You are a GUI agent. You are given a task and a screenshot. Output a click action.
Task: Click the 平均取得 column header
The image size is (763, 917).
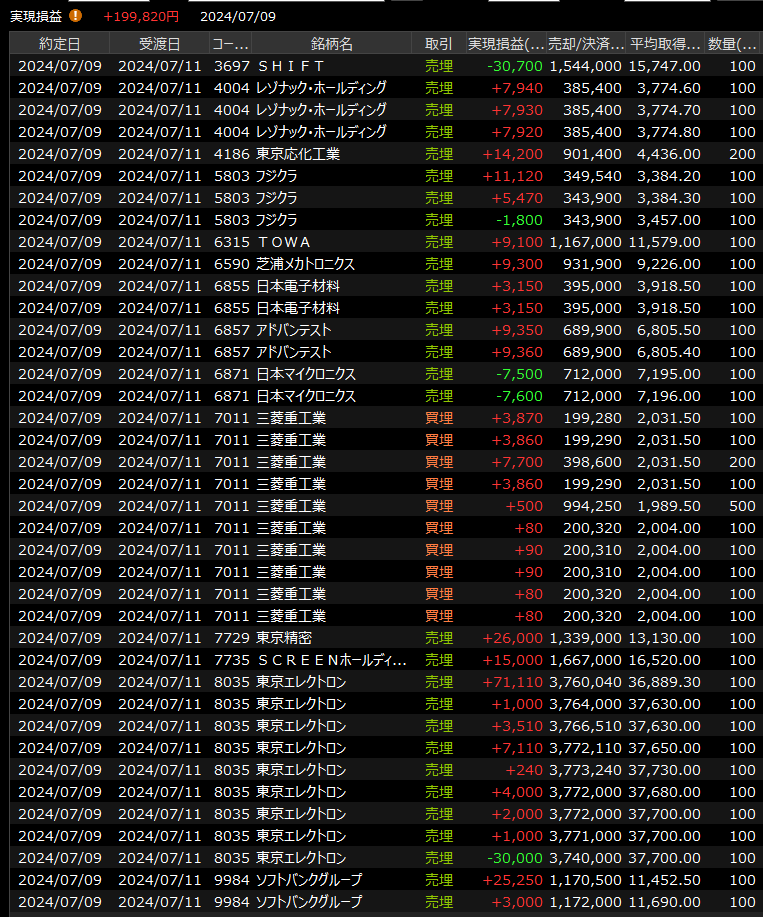(665, 44)
